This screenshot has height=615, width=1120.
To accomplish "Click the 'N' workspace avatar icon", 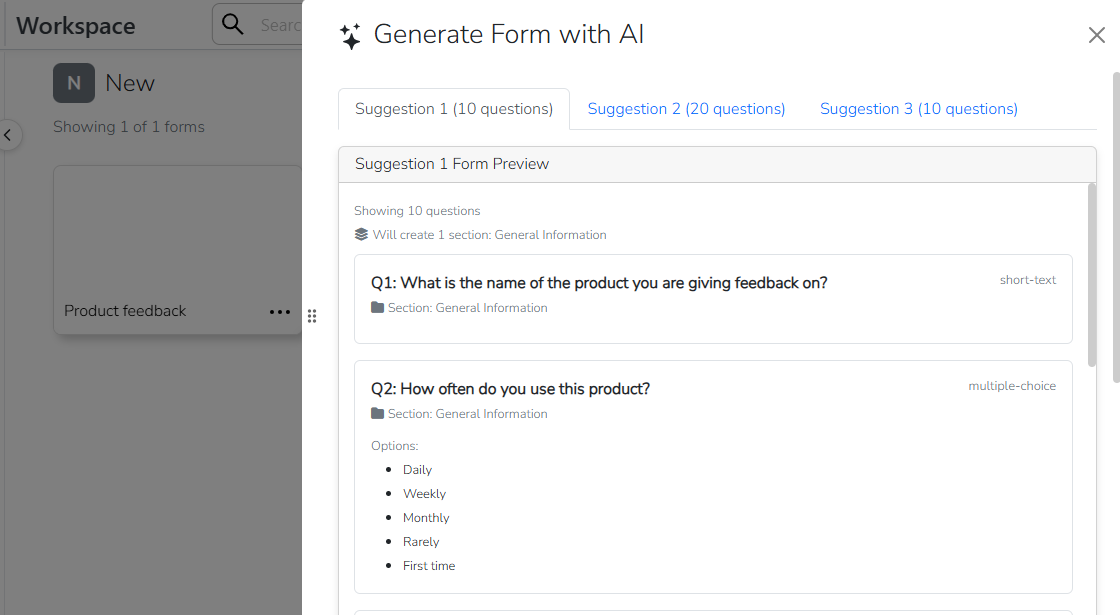I will pos(74,83).
